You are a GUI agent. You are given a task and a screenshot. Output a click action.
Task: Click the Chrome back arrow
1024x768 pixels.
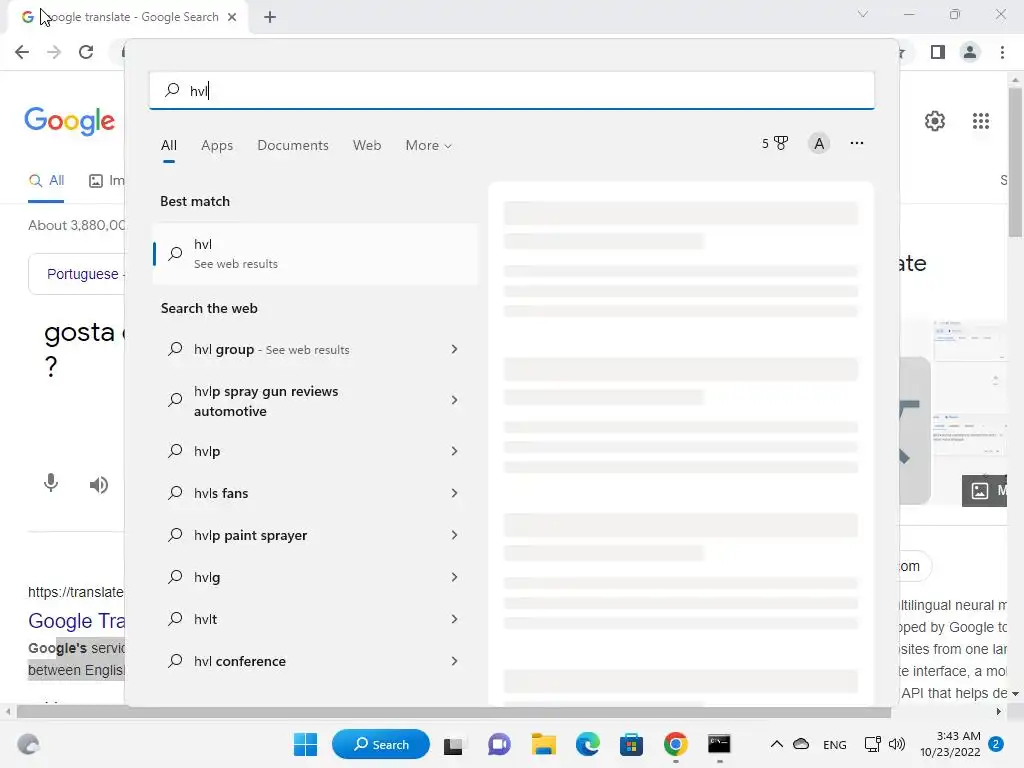[22, 52]
